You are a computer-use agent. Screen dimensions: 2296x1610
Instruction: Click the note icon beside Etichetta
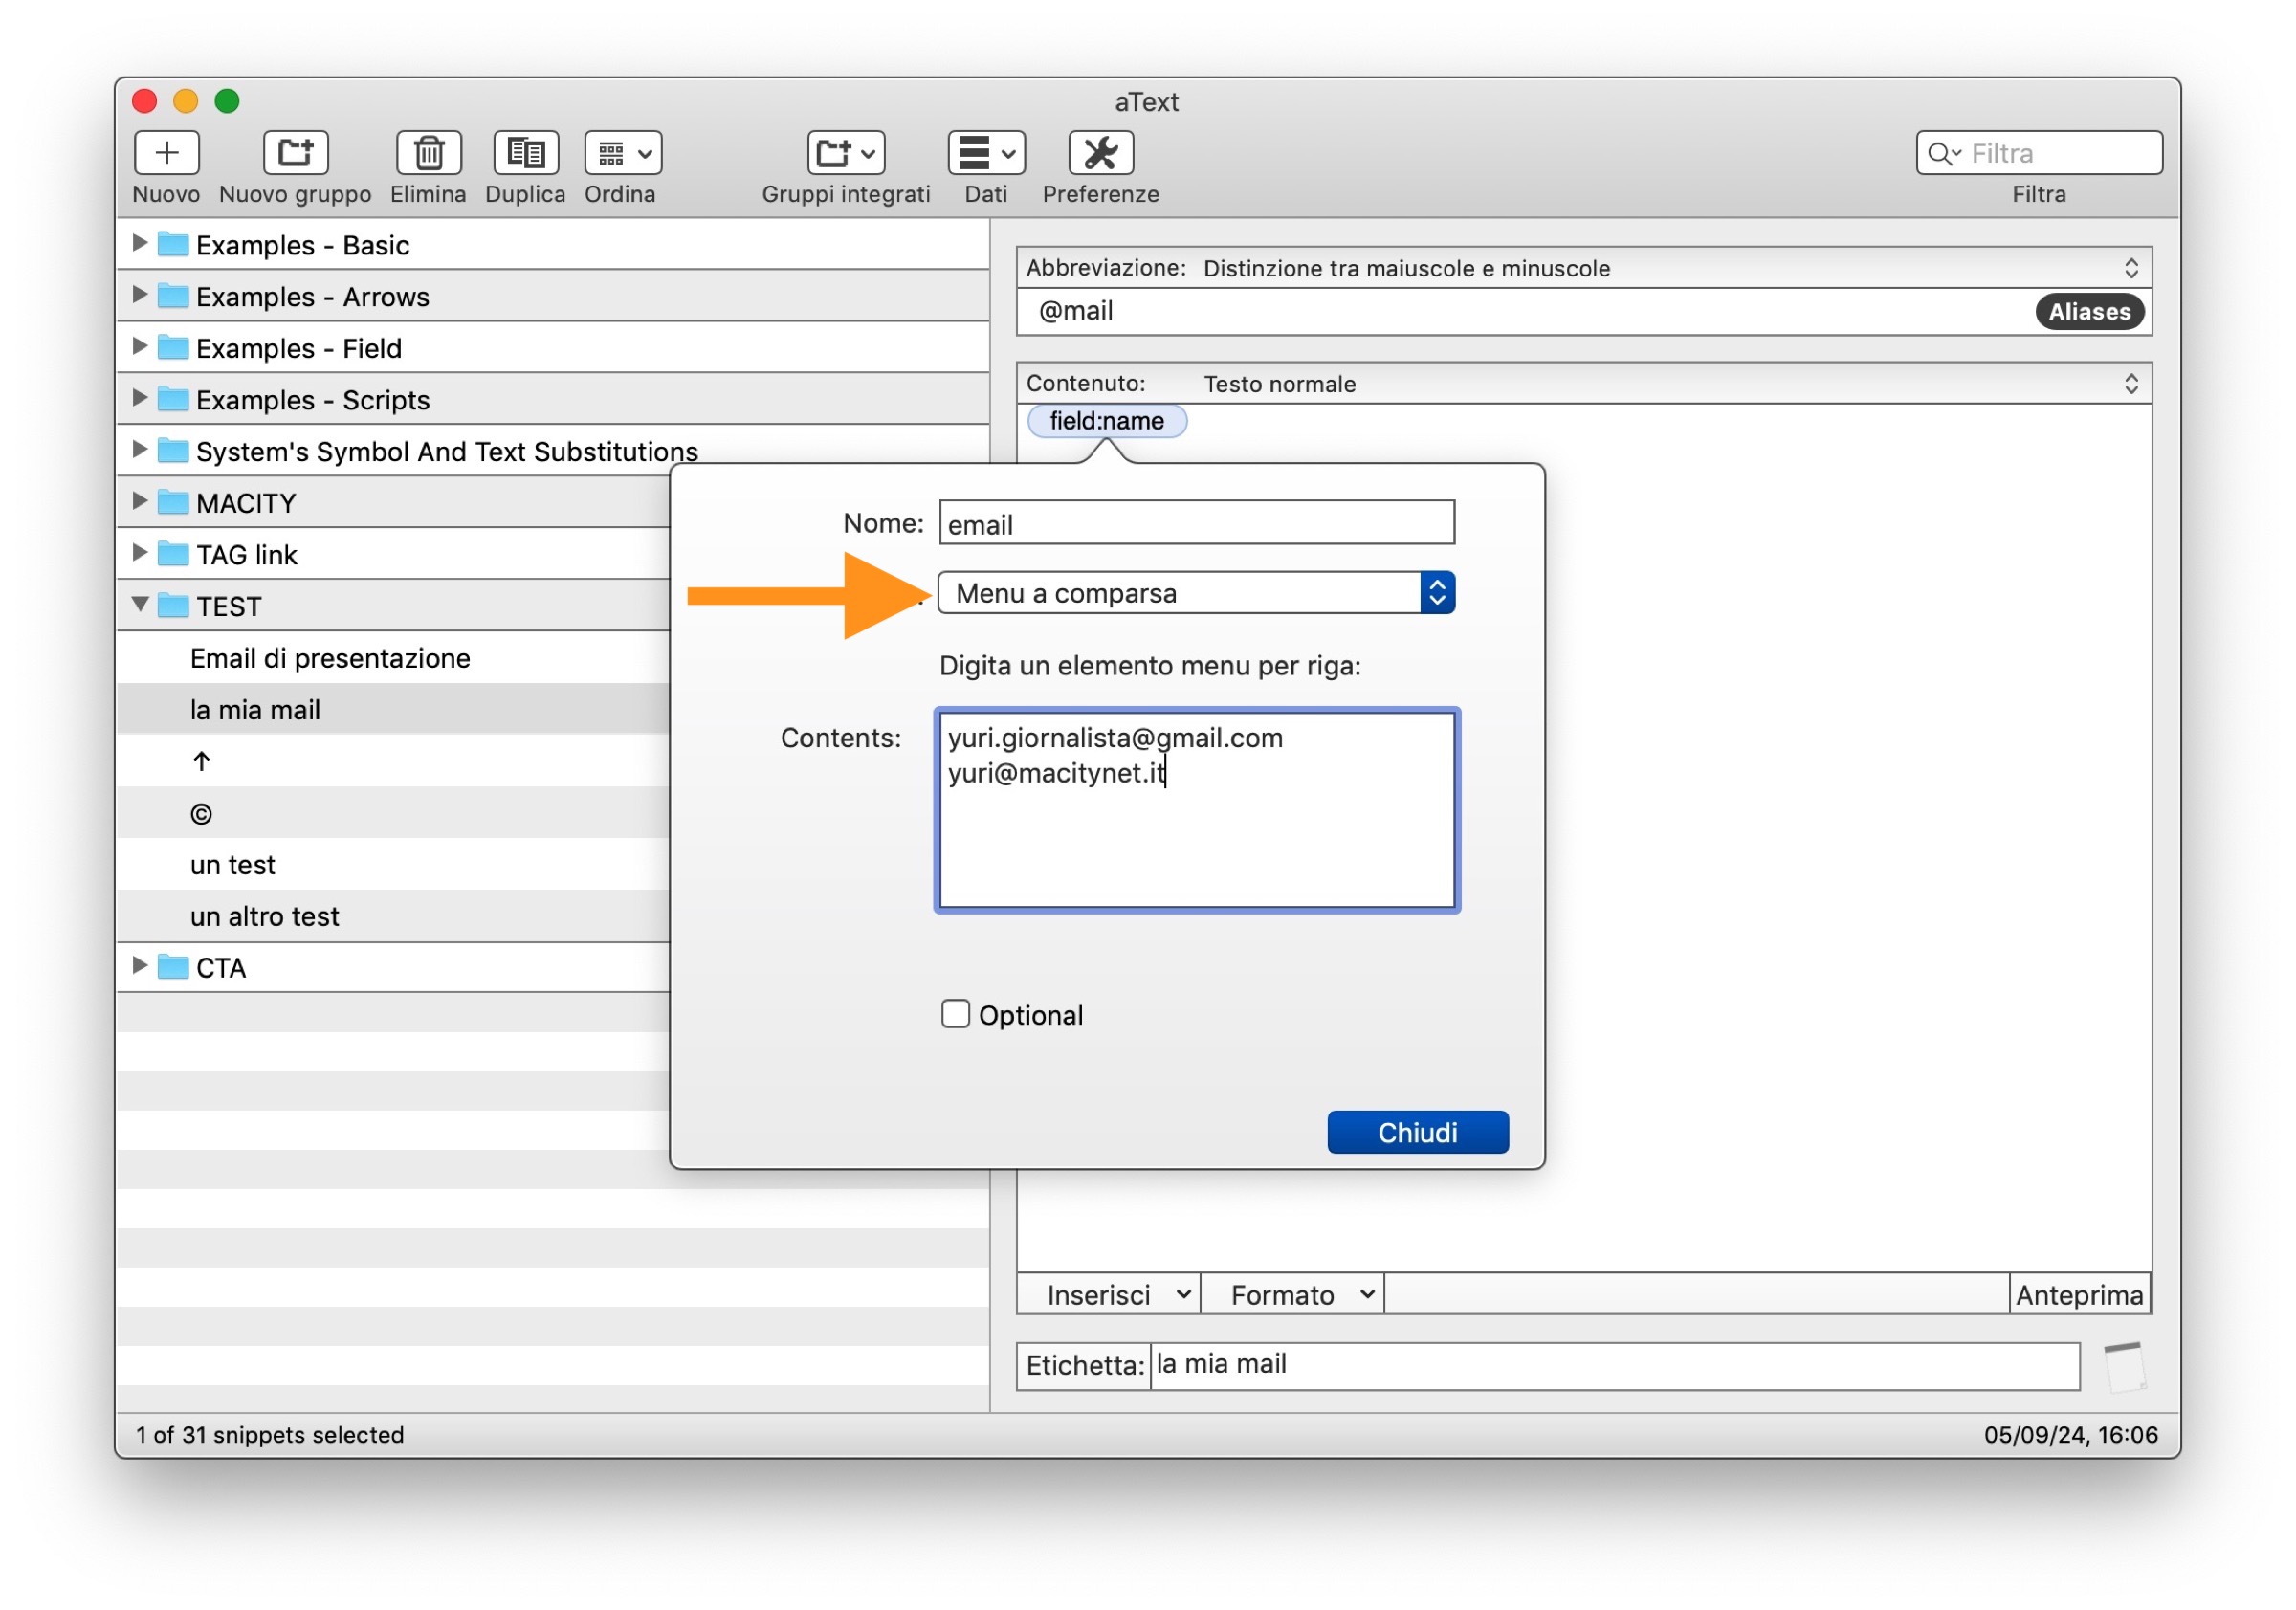2123,1366
